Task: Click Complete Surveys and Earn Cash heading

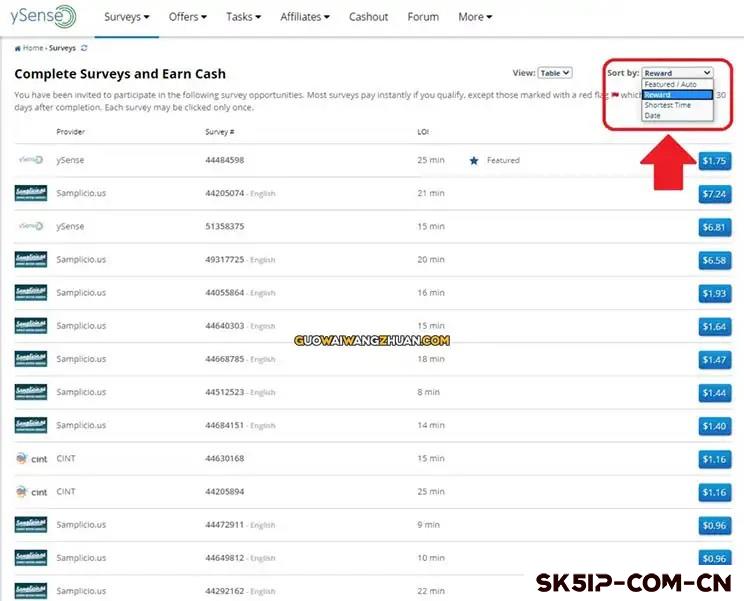Action: pos(120,74)
